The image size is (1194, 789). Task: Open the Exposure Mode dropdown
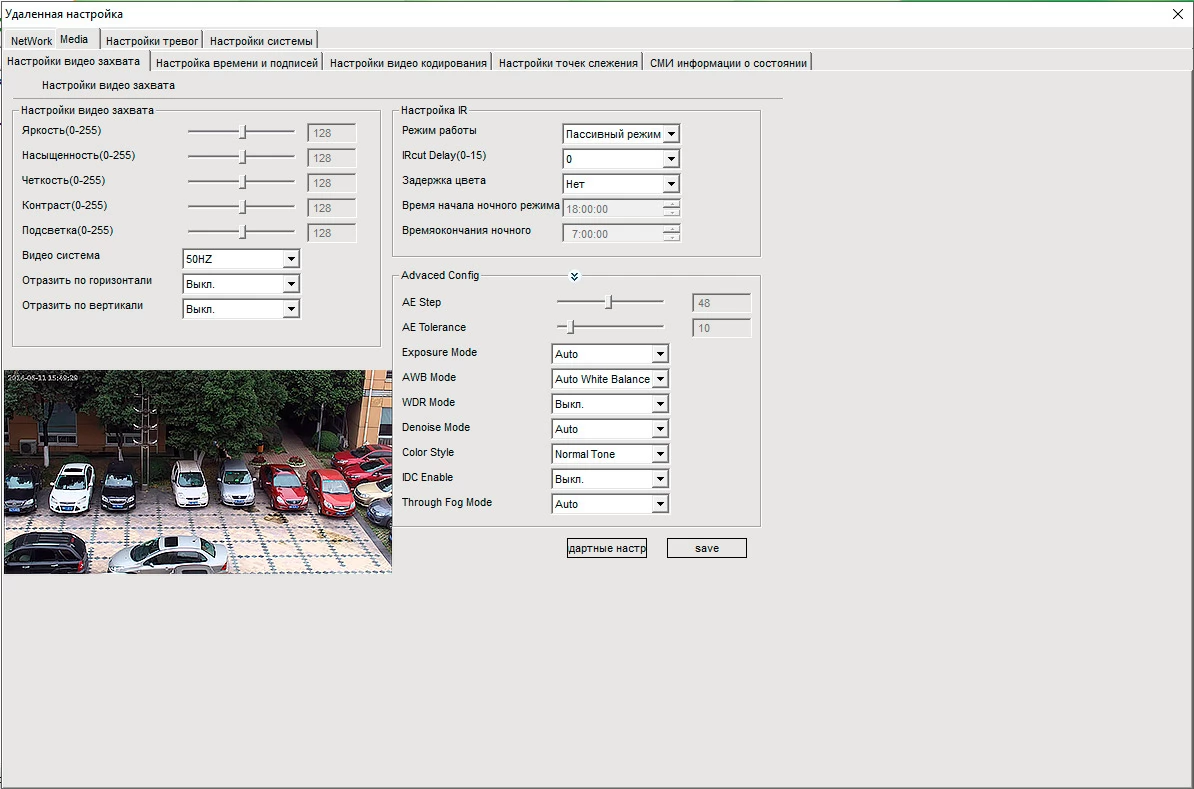tap(610, 354)
